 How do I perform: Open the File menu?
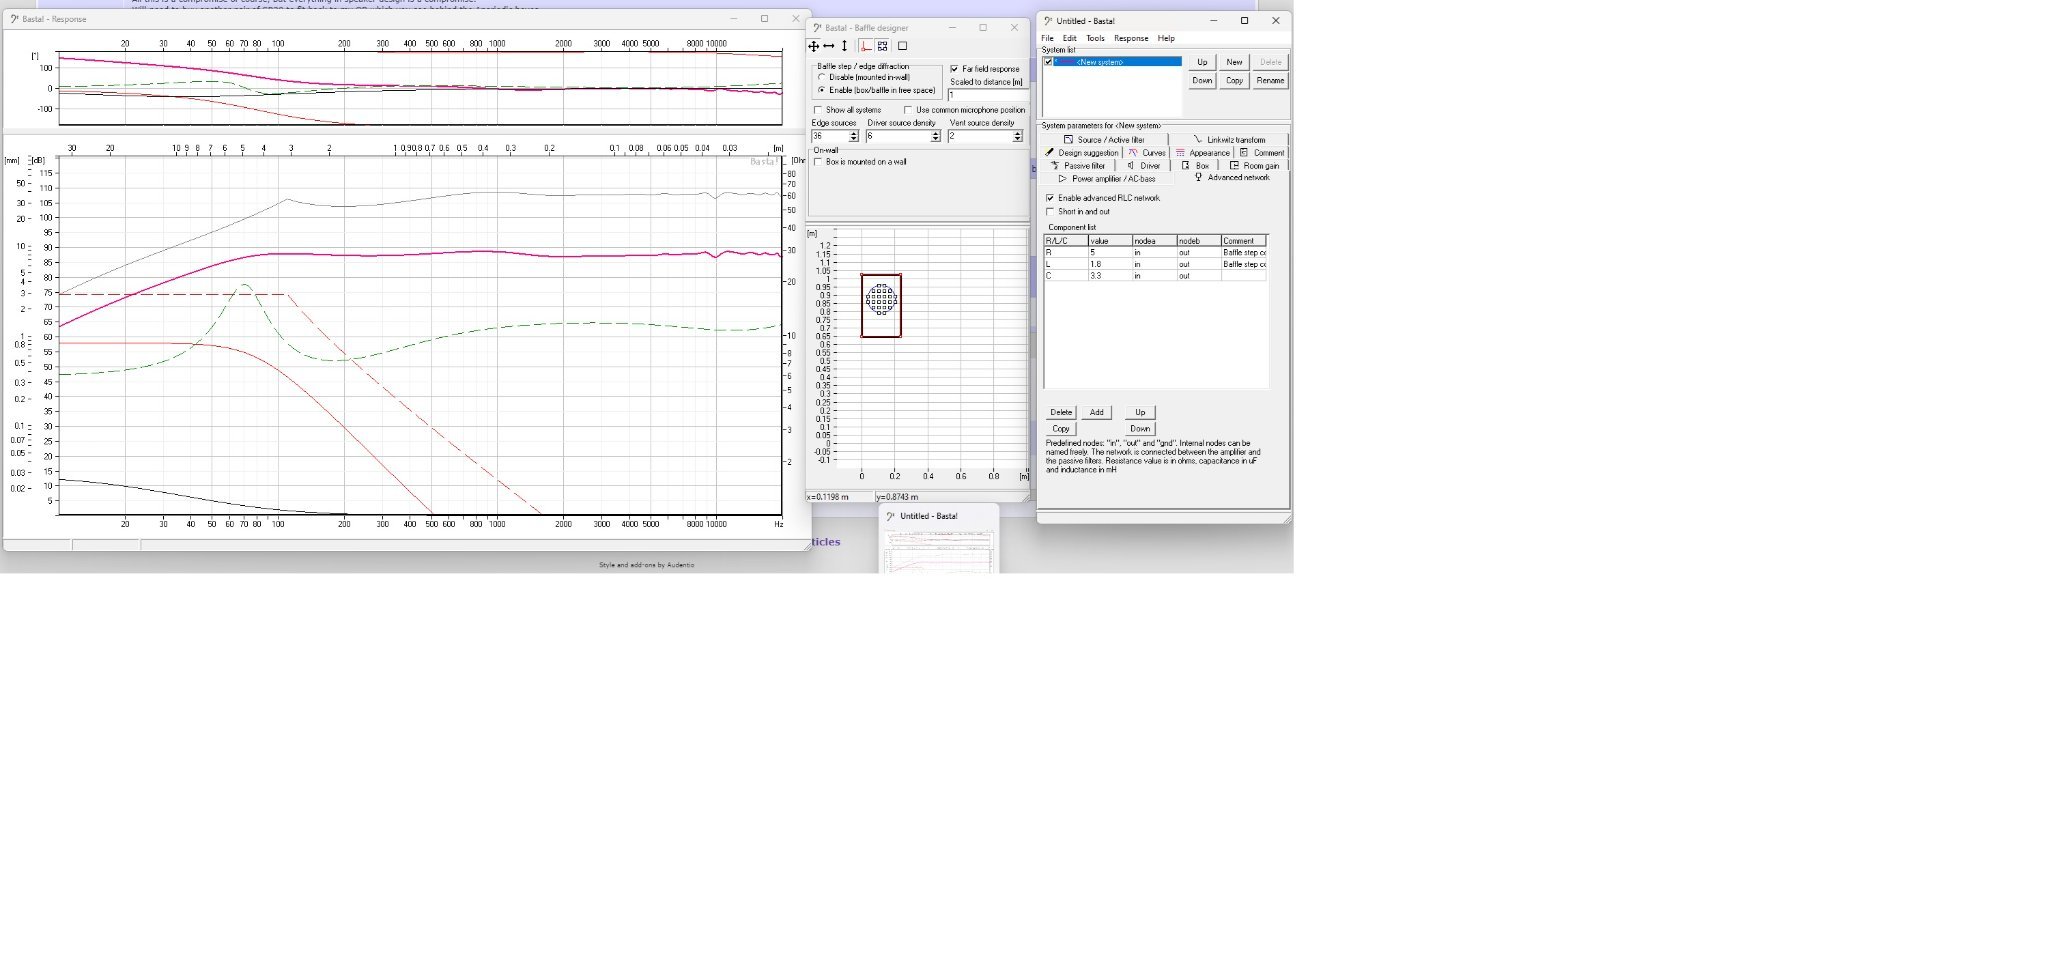[x=1047, y=39]
